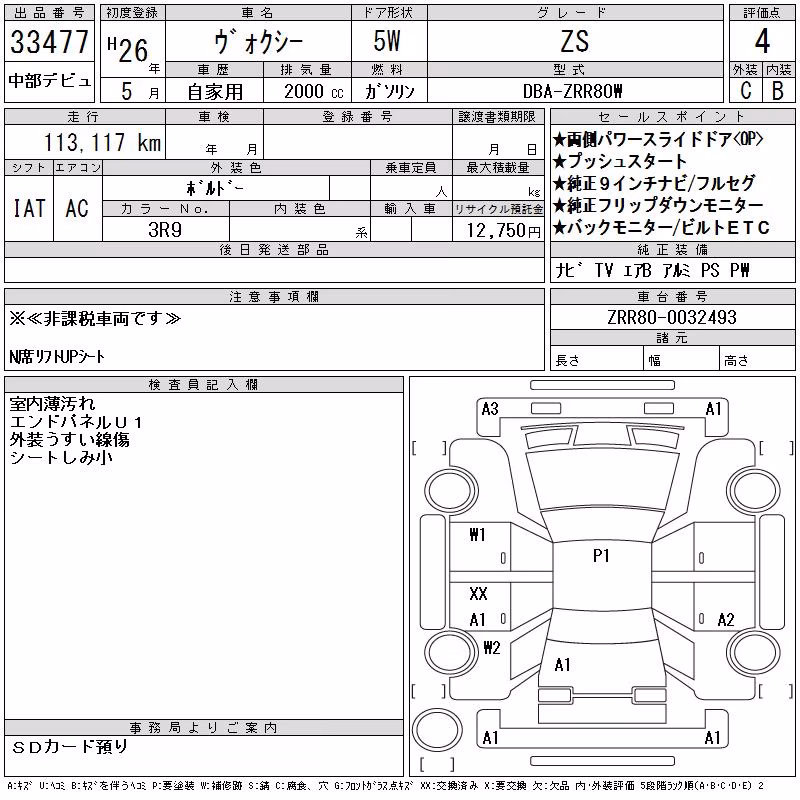Click the office notice "SDカード預り"
Viewport: 800px width, 800px height.
[x=70, y=747]
